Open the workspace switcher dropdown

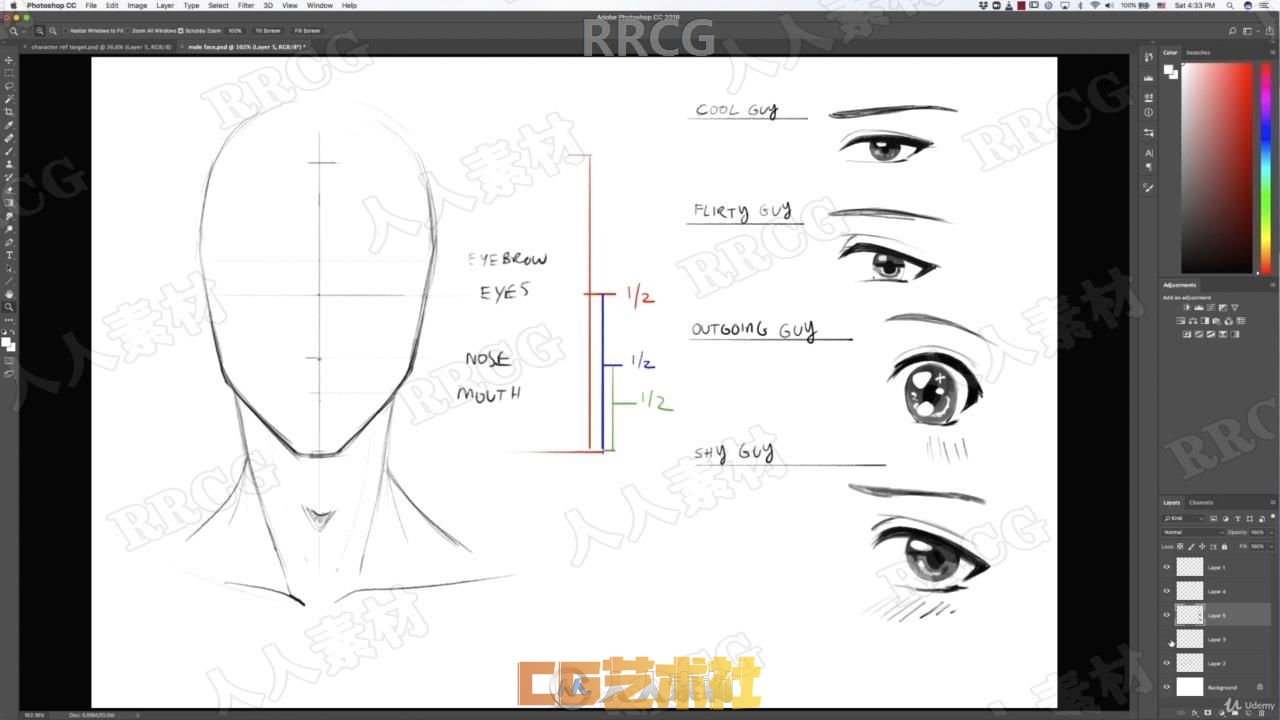[x=1249, y=31]
